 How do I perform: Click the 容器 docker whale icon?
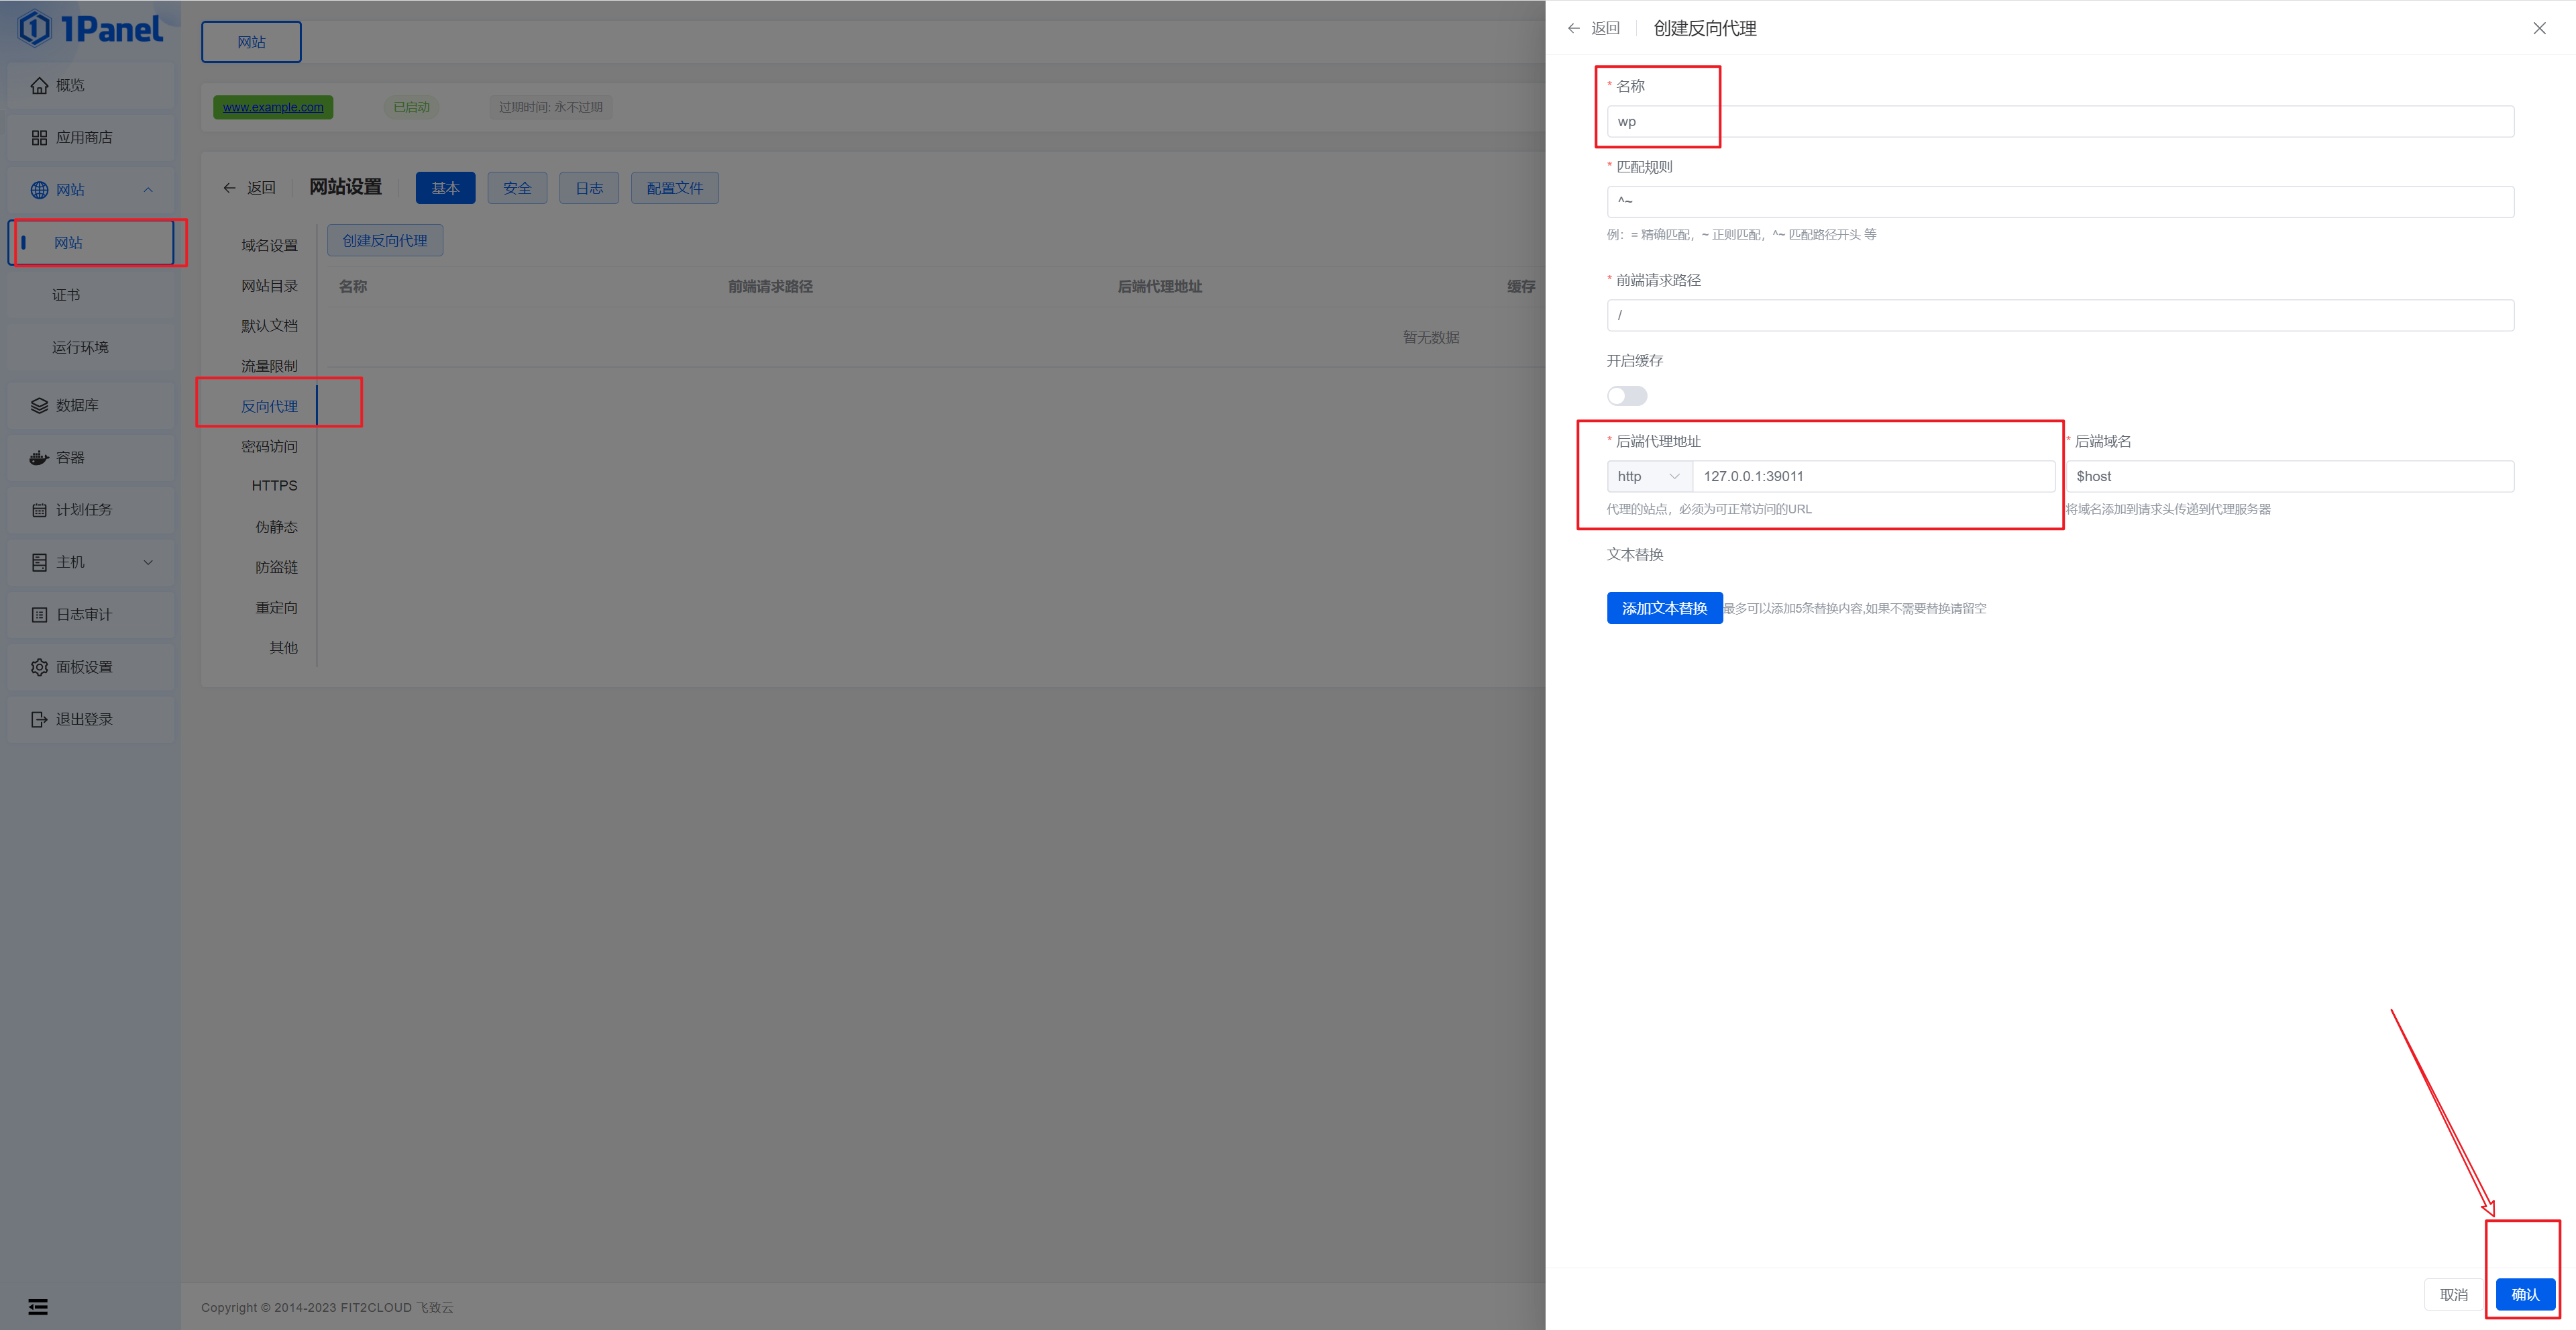[39, 458]
